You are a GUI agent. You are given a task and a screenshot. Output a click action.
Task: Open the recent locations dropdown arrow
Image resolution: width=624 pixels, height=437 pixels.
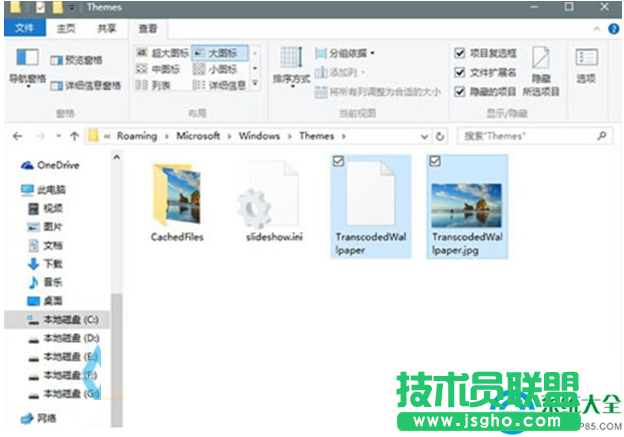[58, 137]
